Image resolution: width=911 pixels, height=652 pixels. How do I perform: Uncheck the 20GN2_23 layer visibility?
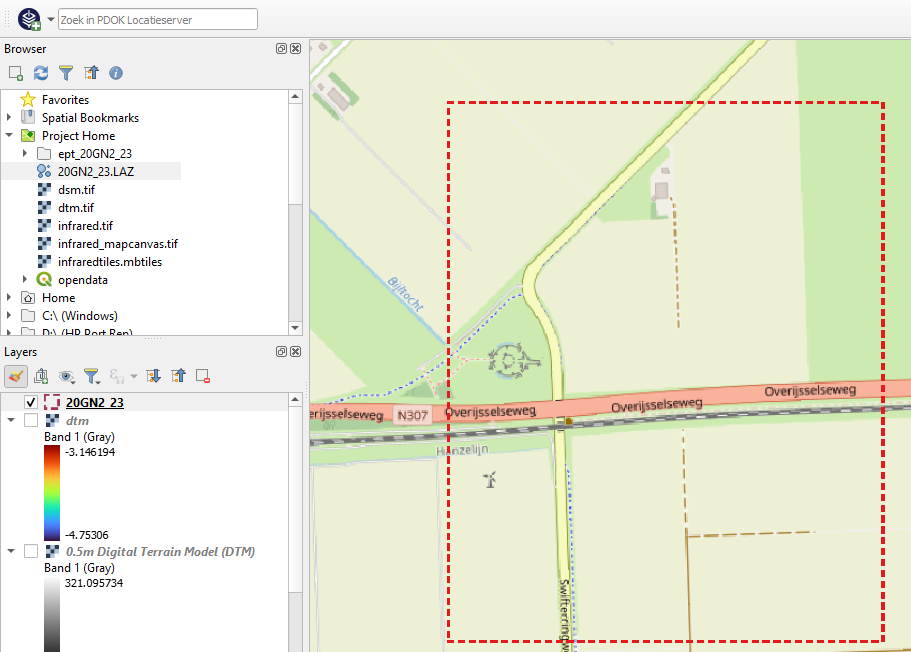coord(31,402)
